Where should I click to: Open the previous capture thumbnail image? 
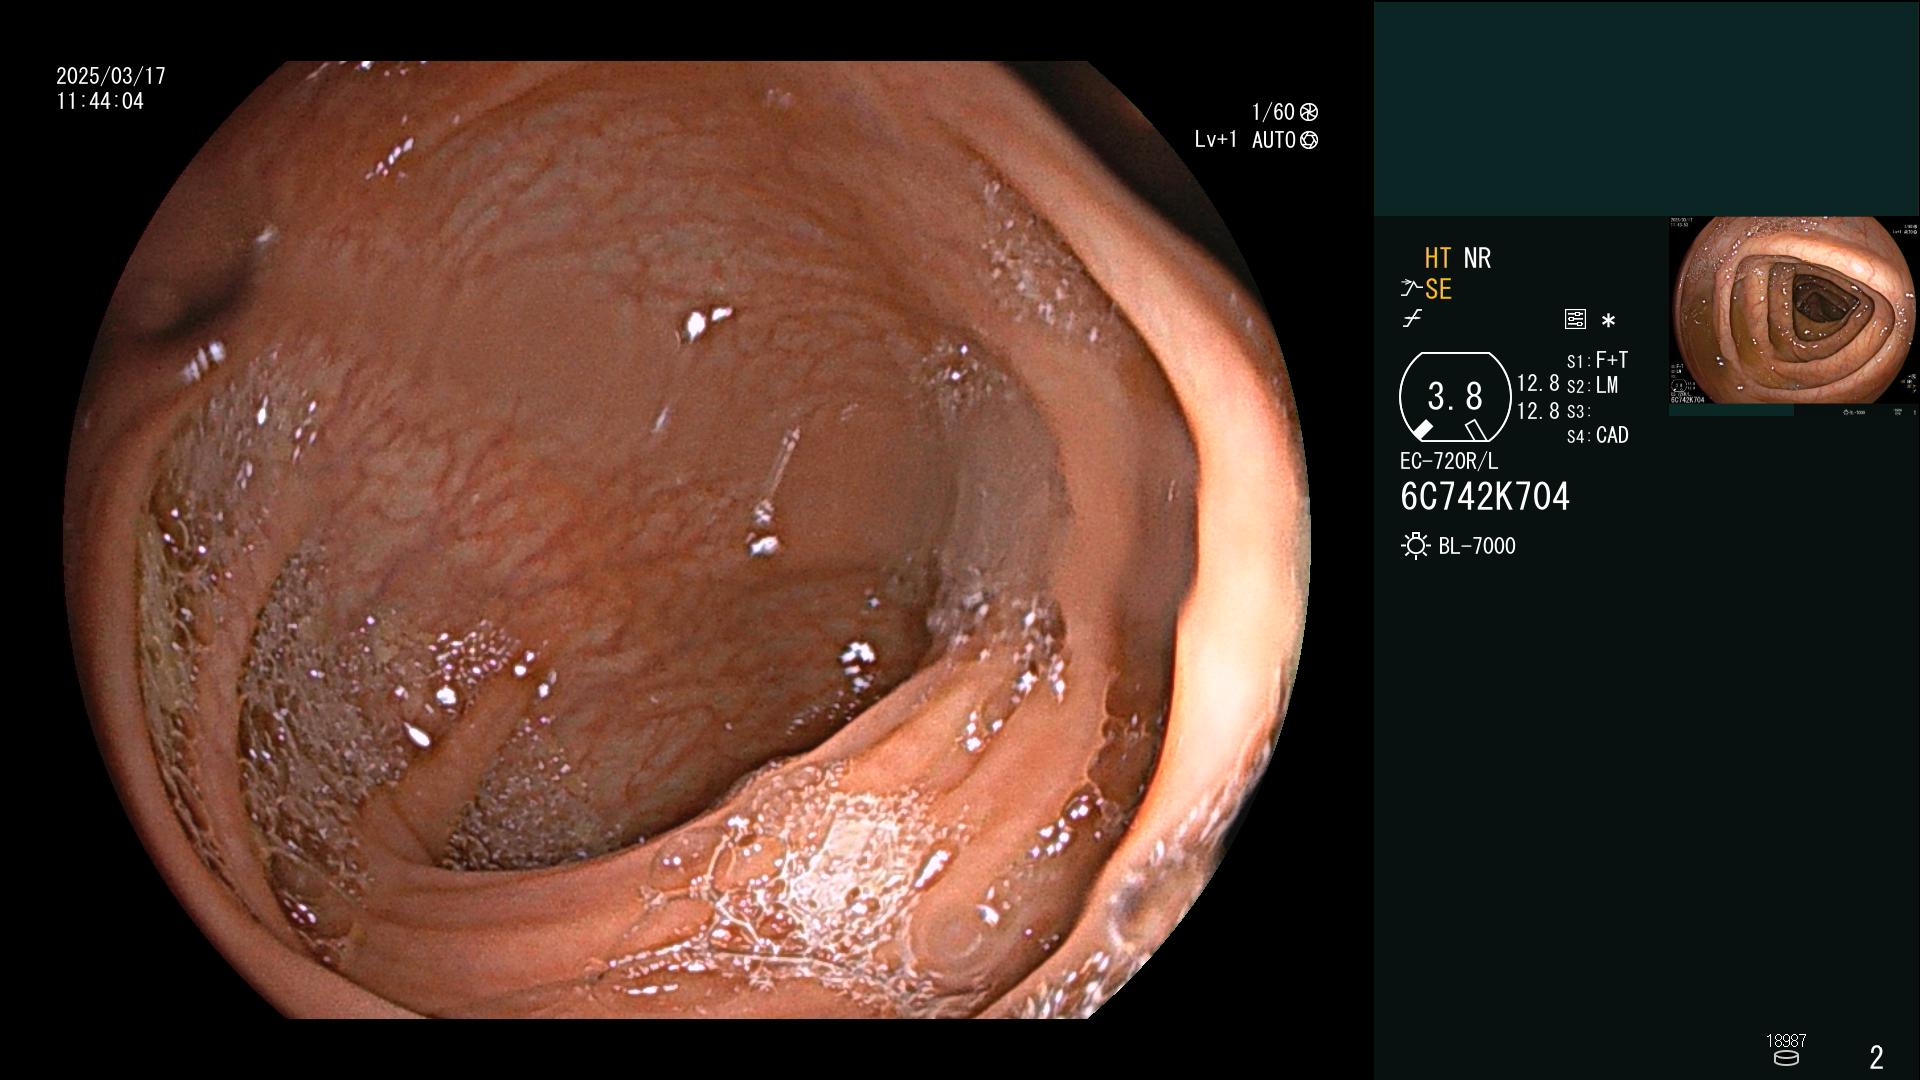[1794, 310]
